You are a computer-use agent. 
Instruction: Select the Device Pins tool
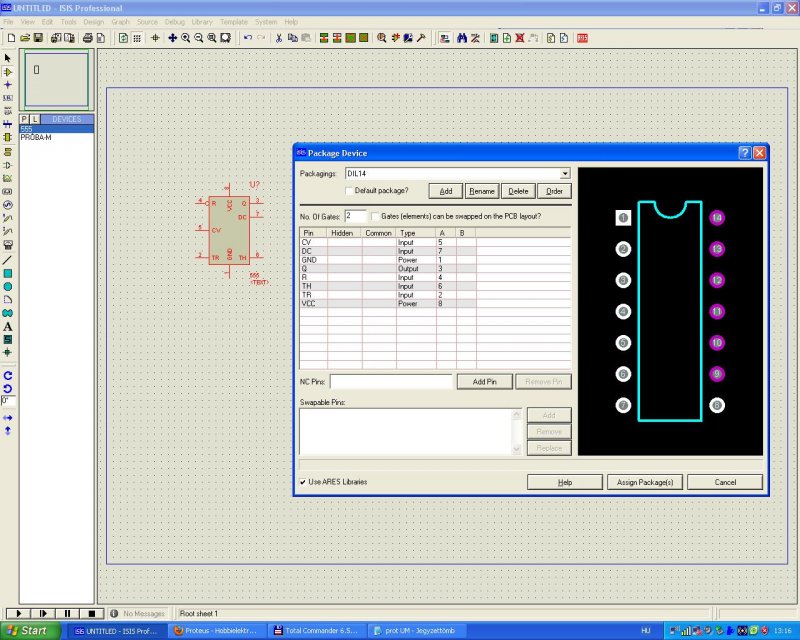click(8, 165)
